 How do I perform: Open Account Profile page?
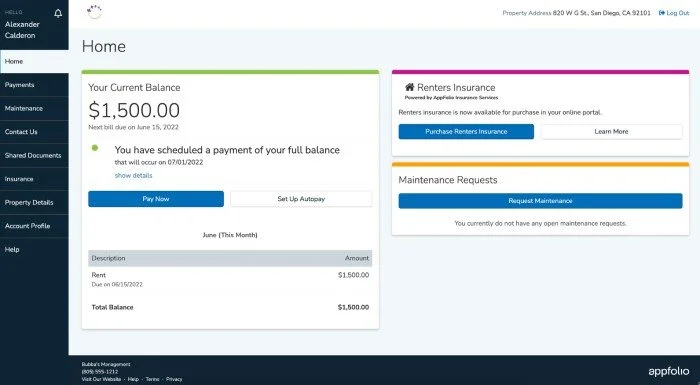34,226
